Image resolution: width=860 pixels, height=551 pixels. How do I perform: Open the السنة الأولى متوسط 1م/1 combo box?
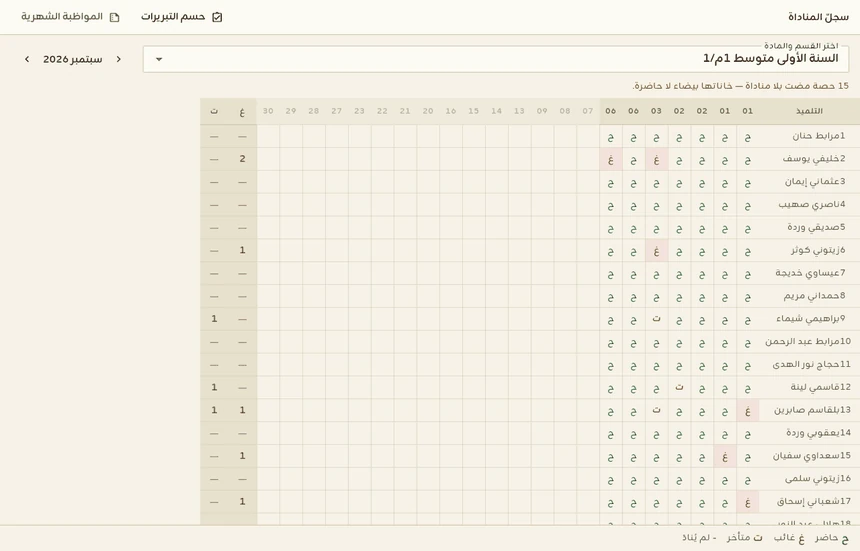point(496,59)
